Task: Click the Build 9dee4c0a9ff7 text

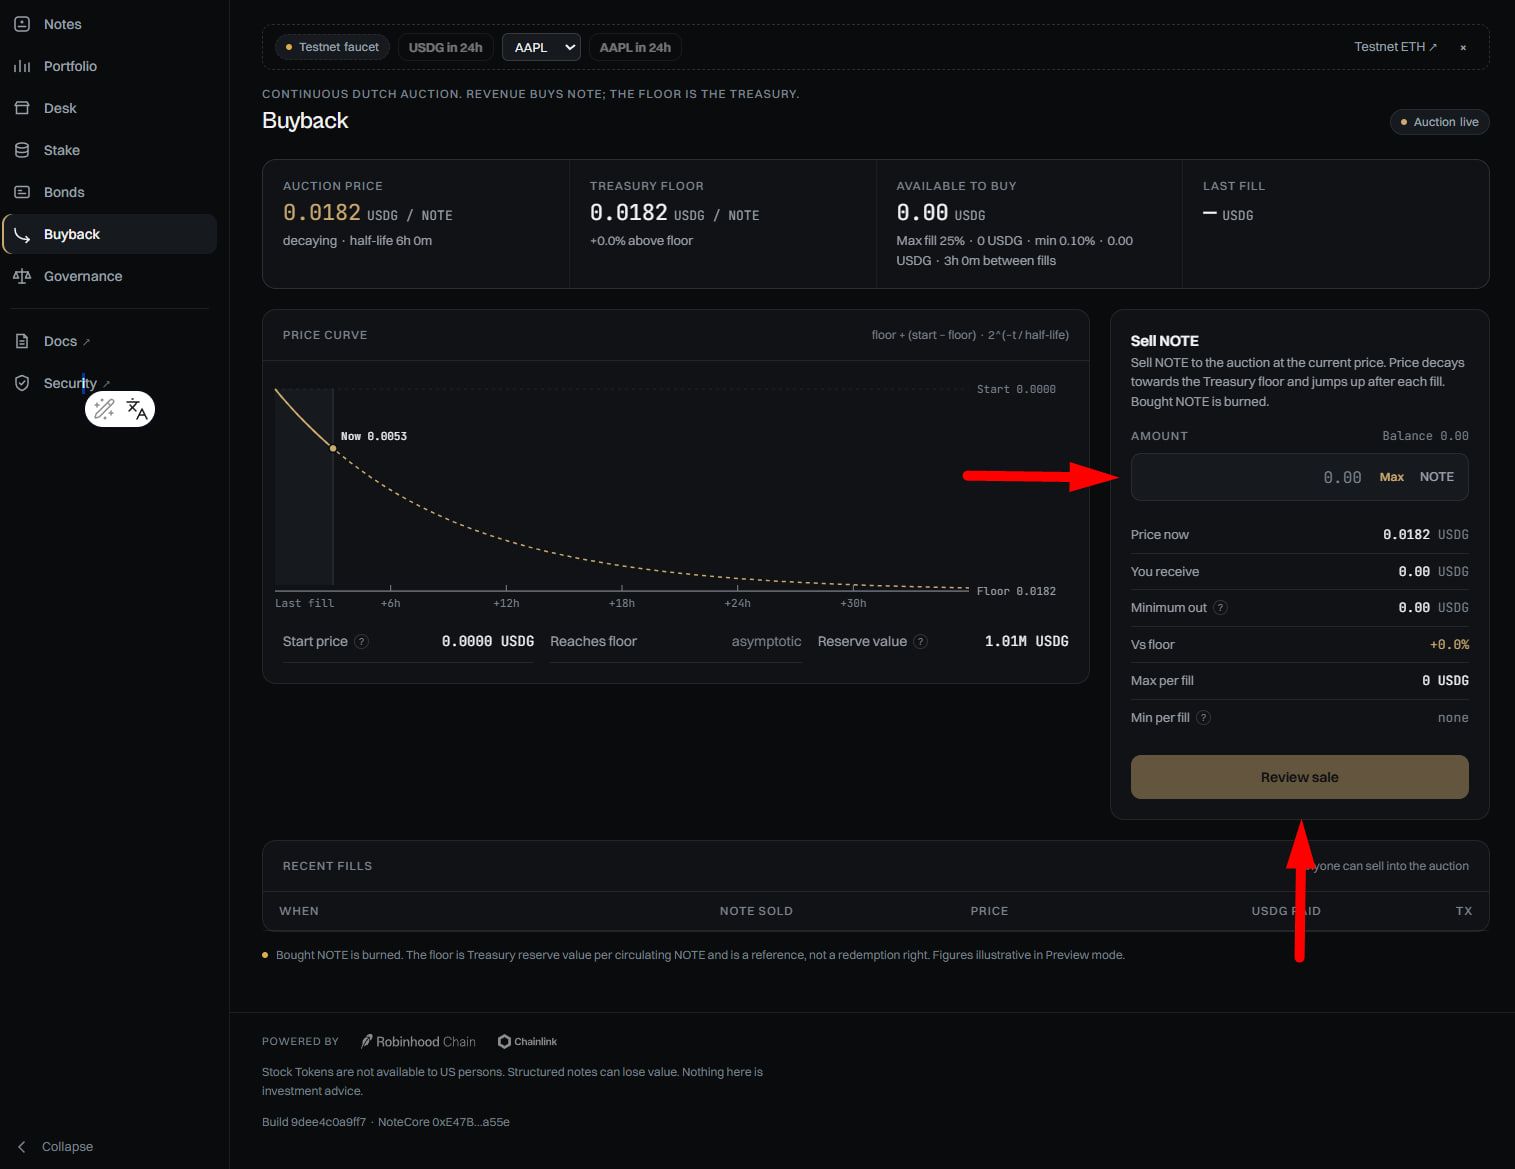Action: [x=314, y=1122]
